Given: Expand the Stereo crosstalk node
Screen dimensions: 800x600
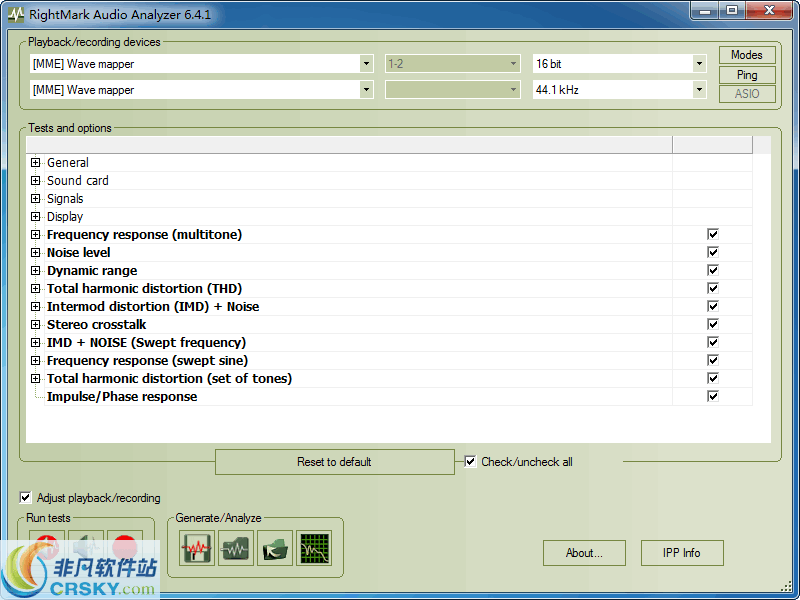Looking at the screenshot, I should pos(35,324).
